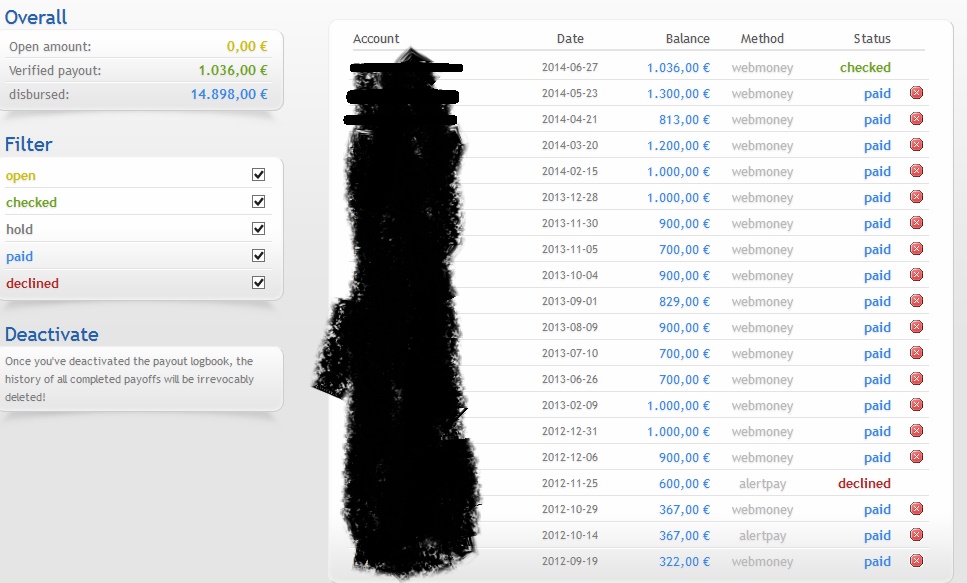Image resolution: width=967 pixels, height=583 pixels.
Task: Click the date 2012-12-31
Action: 570,431
